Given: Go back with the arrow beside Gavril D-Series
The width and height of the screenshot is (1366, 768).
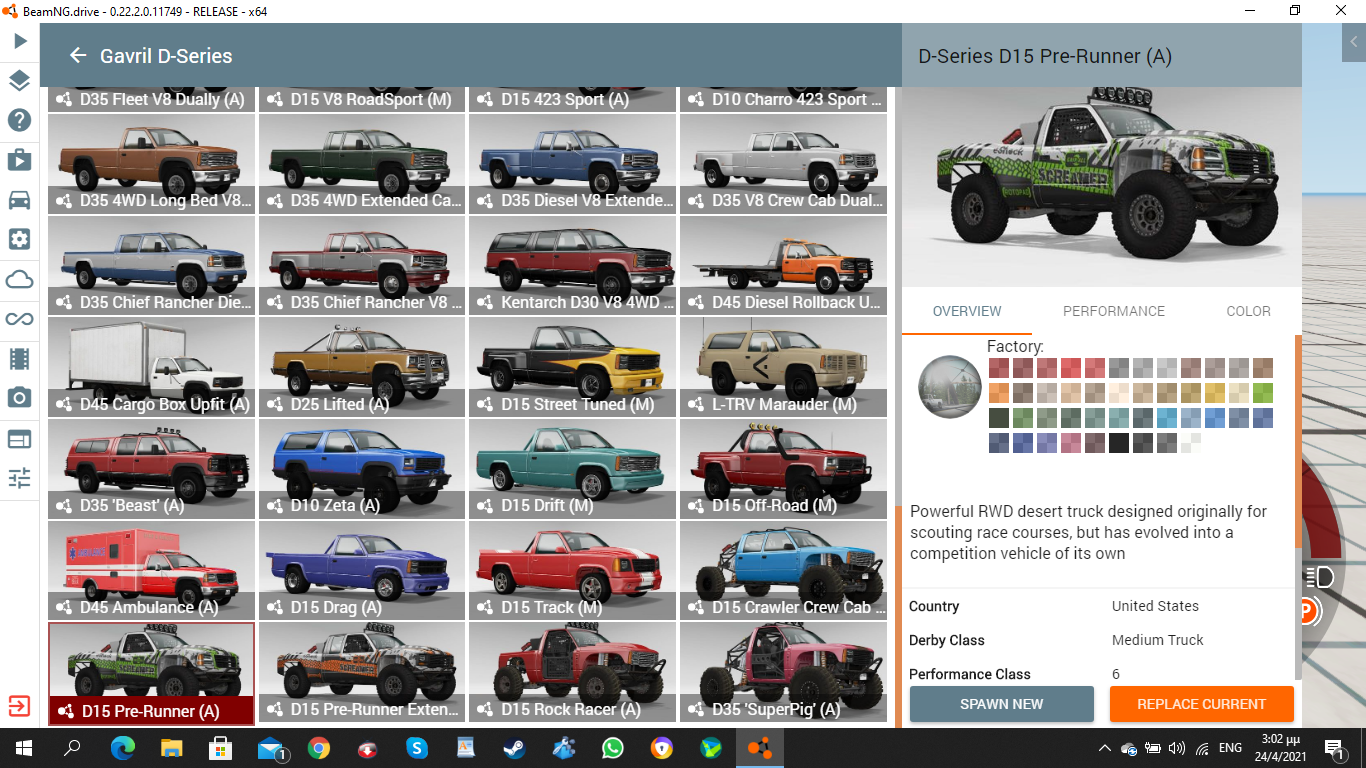Looking at the screenshot, I should [x=77, y=56].
